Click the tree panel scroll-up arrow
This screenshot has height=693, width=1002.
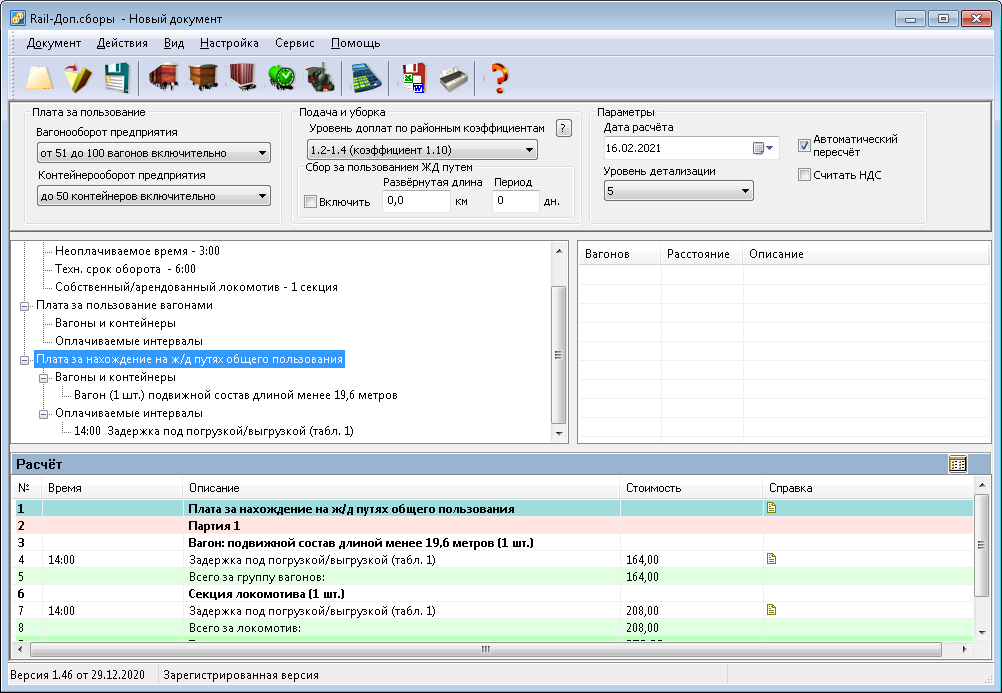click(x=559, y=251)
